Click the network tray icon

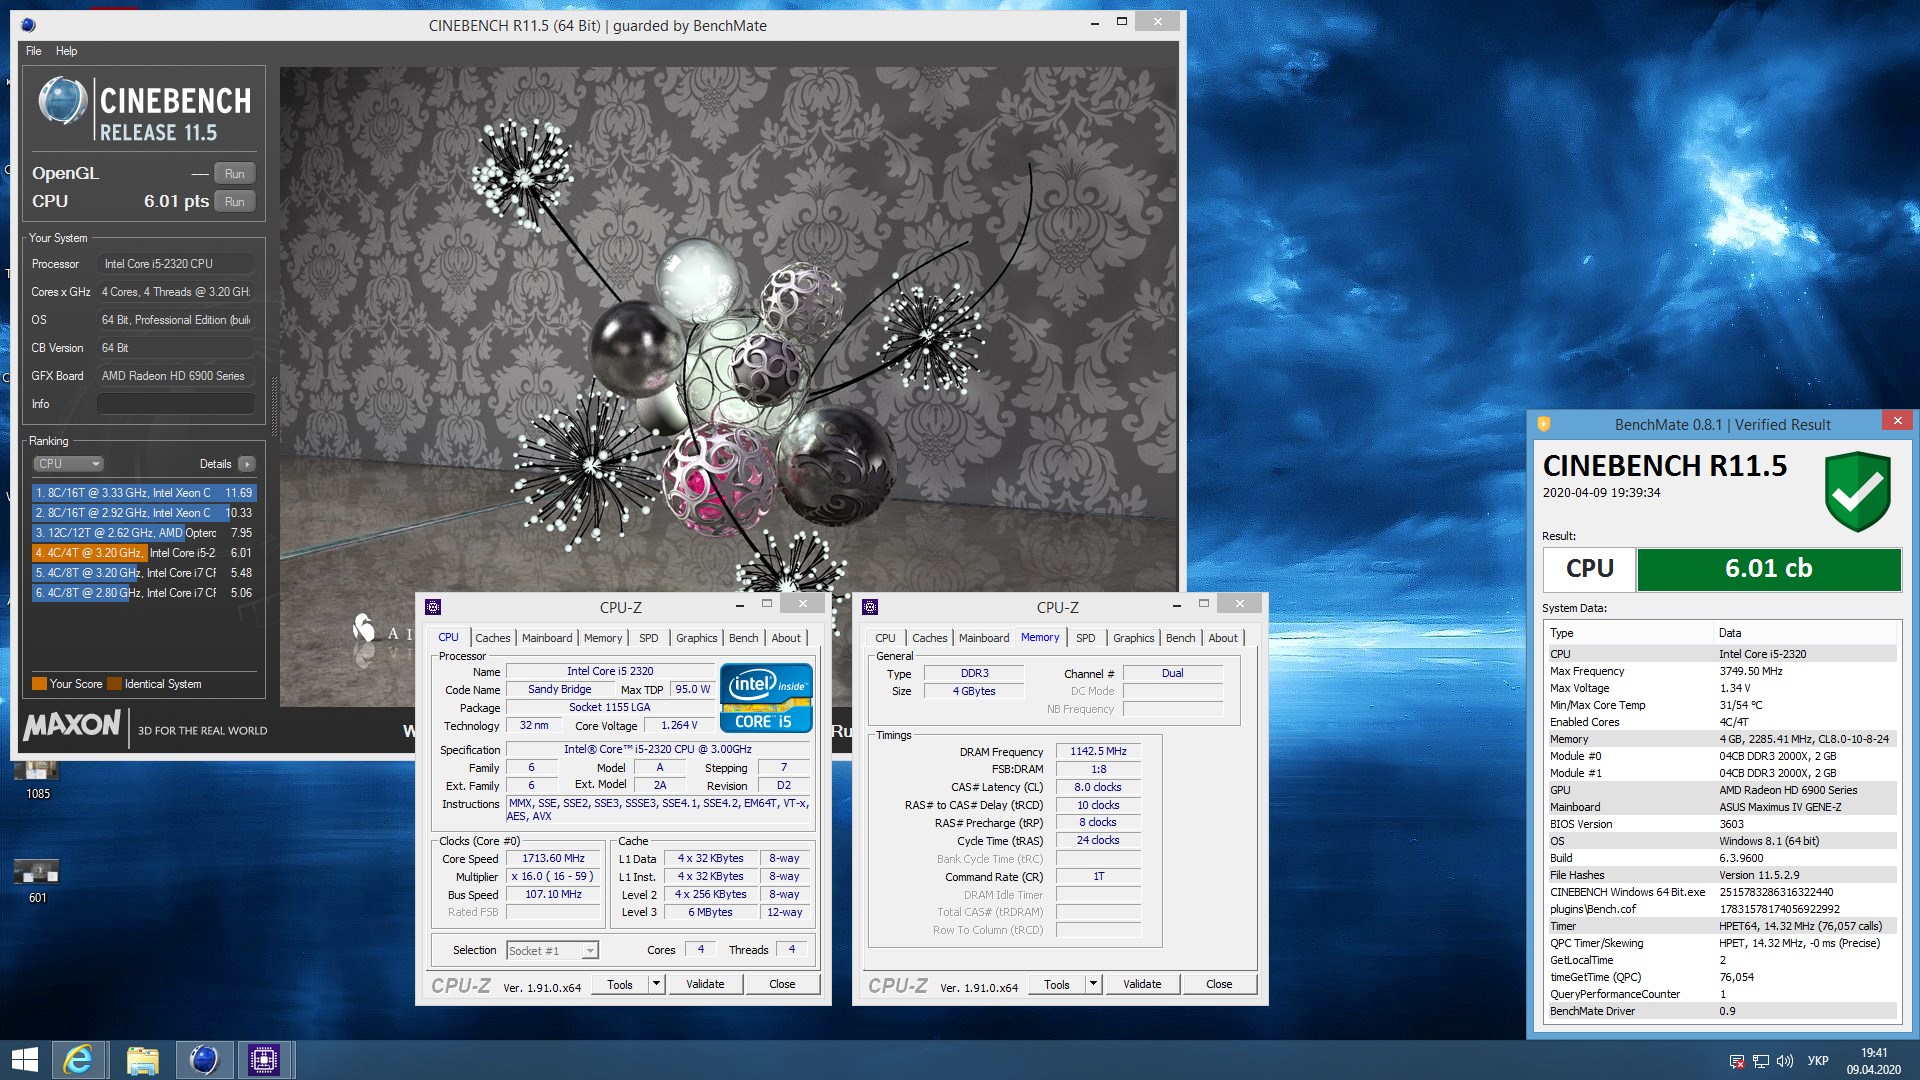1761,1061
